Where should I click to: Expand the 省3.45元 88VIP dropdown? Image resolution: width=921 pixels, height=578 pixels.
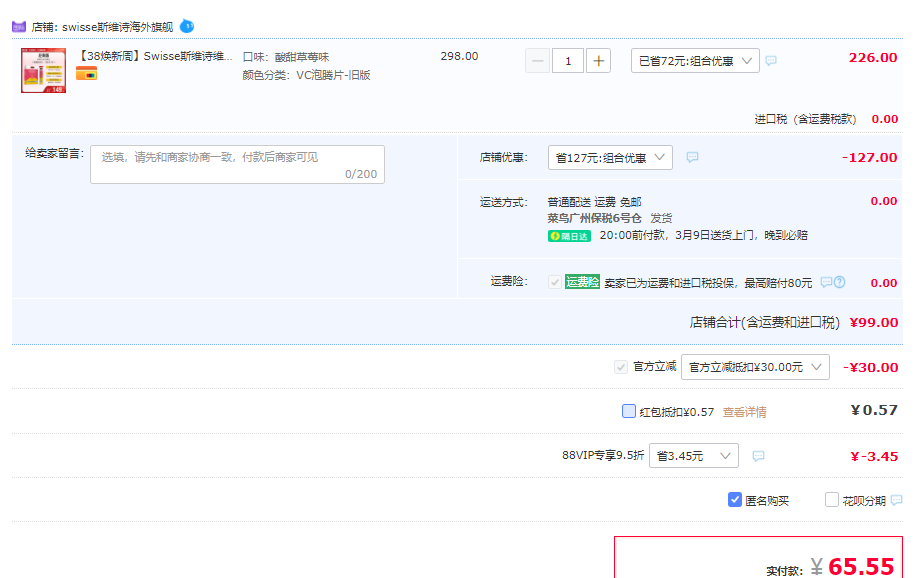[694, 456]
